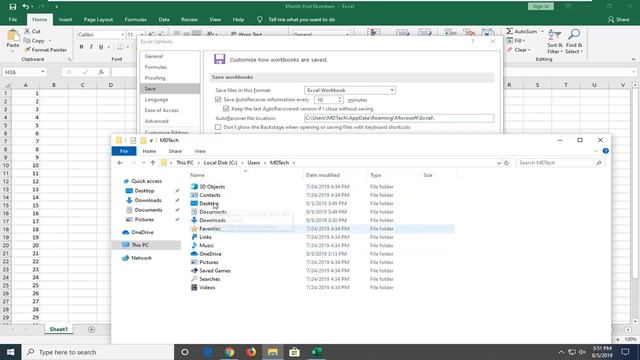Open Microsoft Store from the taskbar
This screenshot has height=360, width=640.
[x=294, y=352]
